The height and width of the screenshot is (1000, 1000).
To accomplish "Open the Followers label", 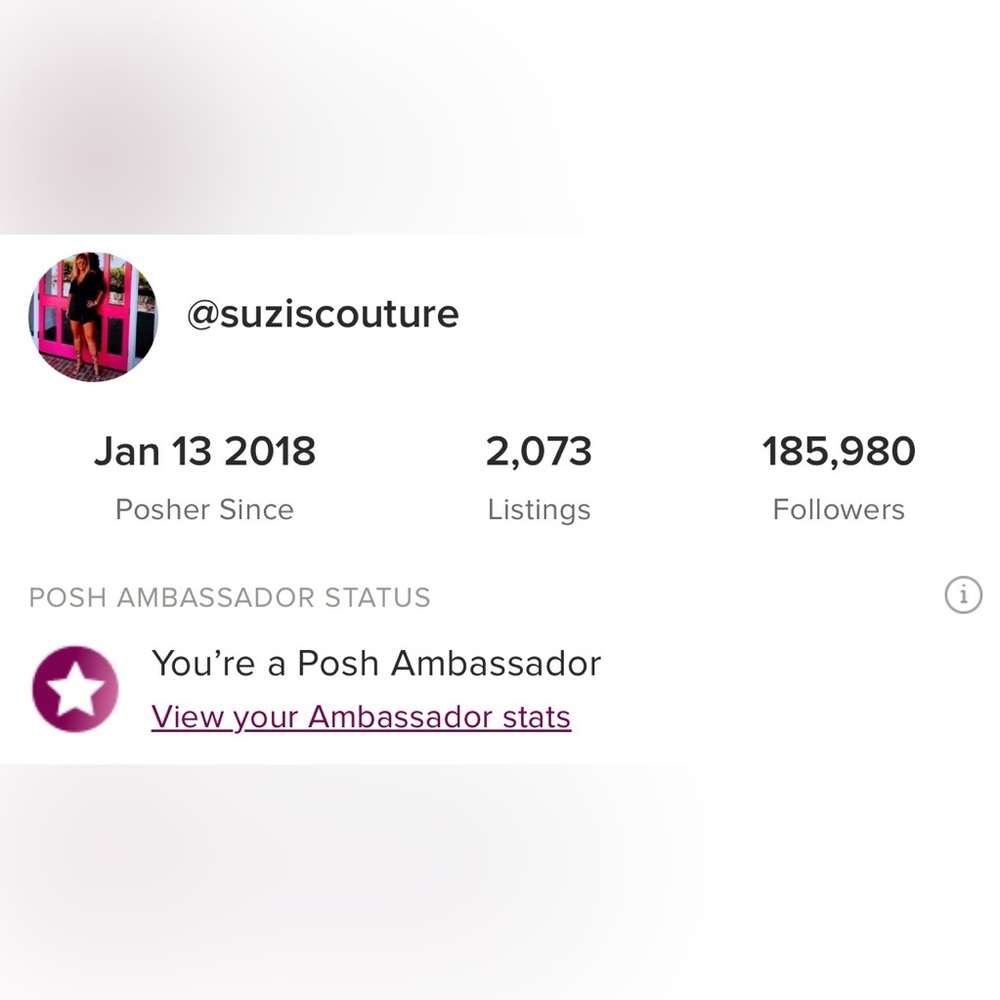I will 839,510.
